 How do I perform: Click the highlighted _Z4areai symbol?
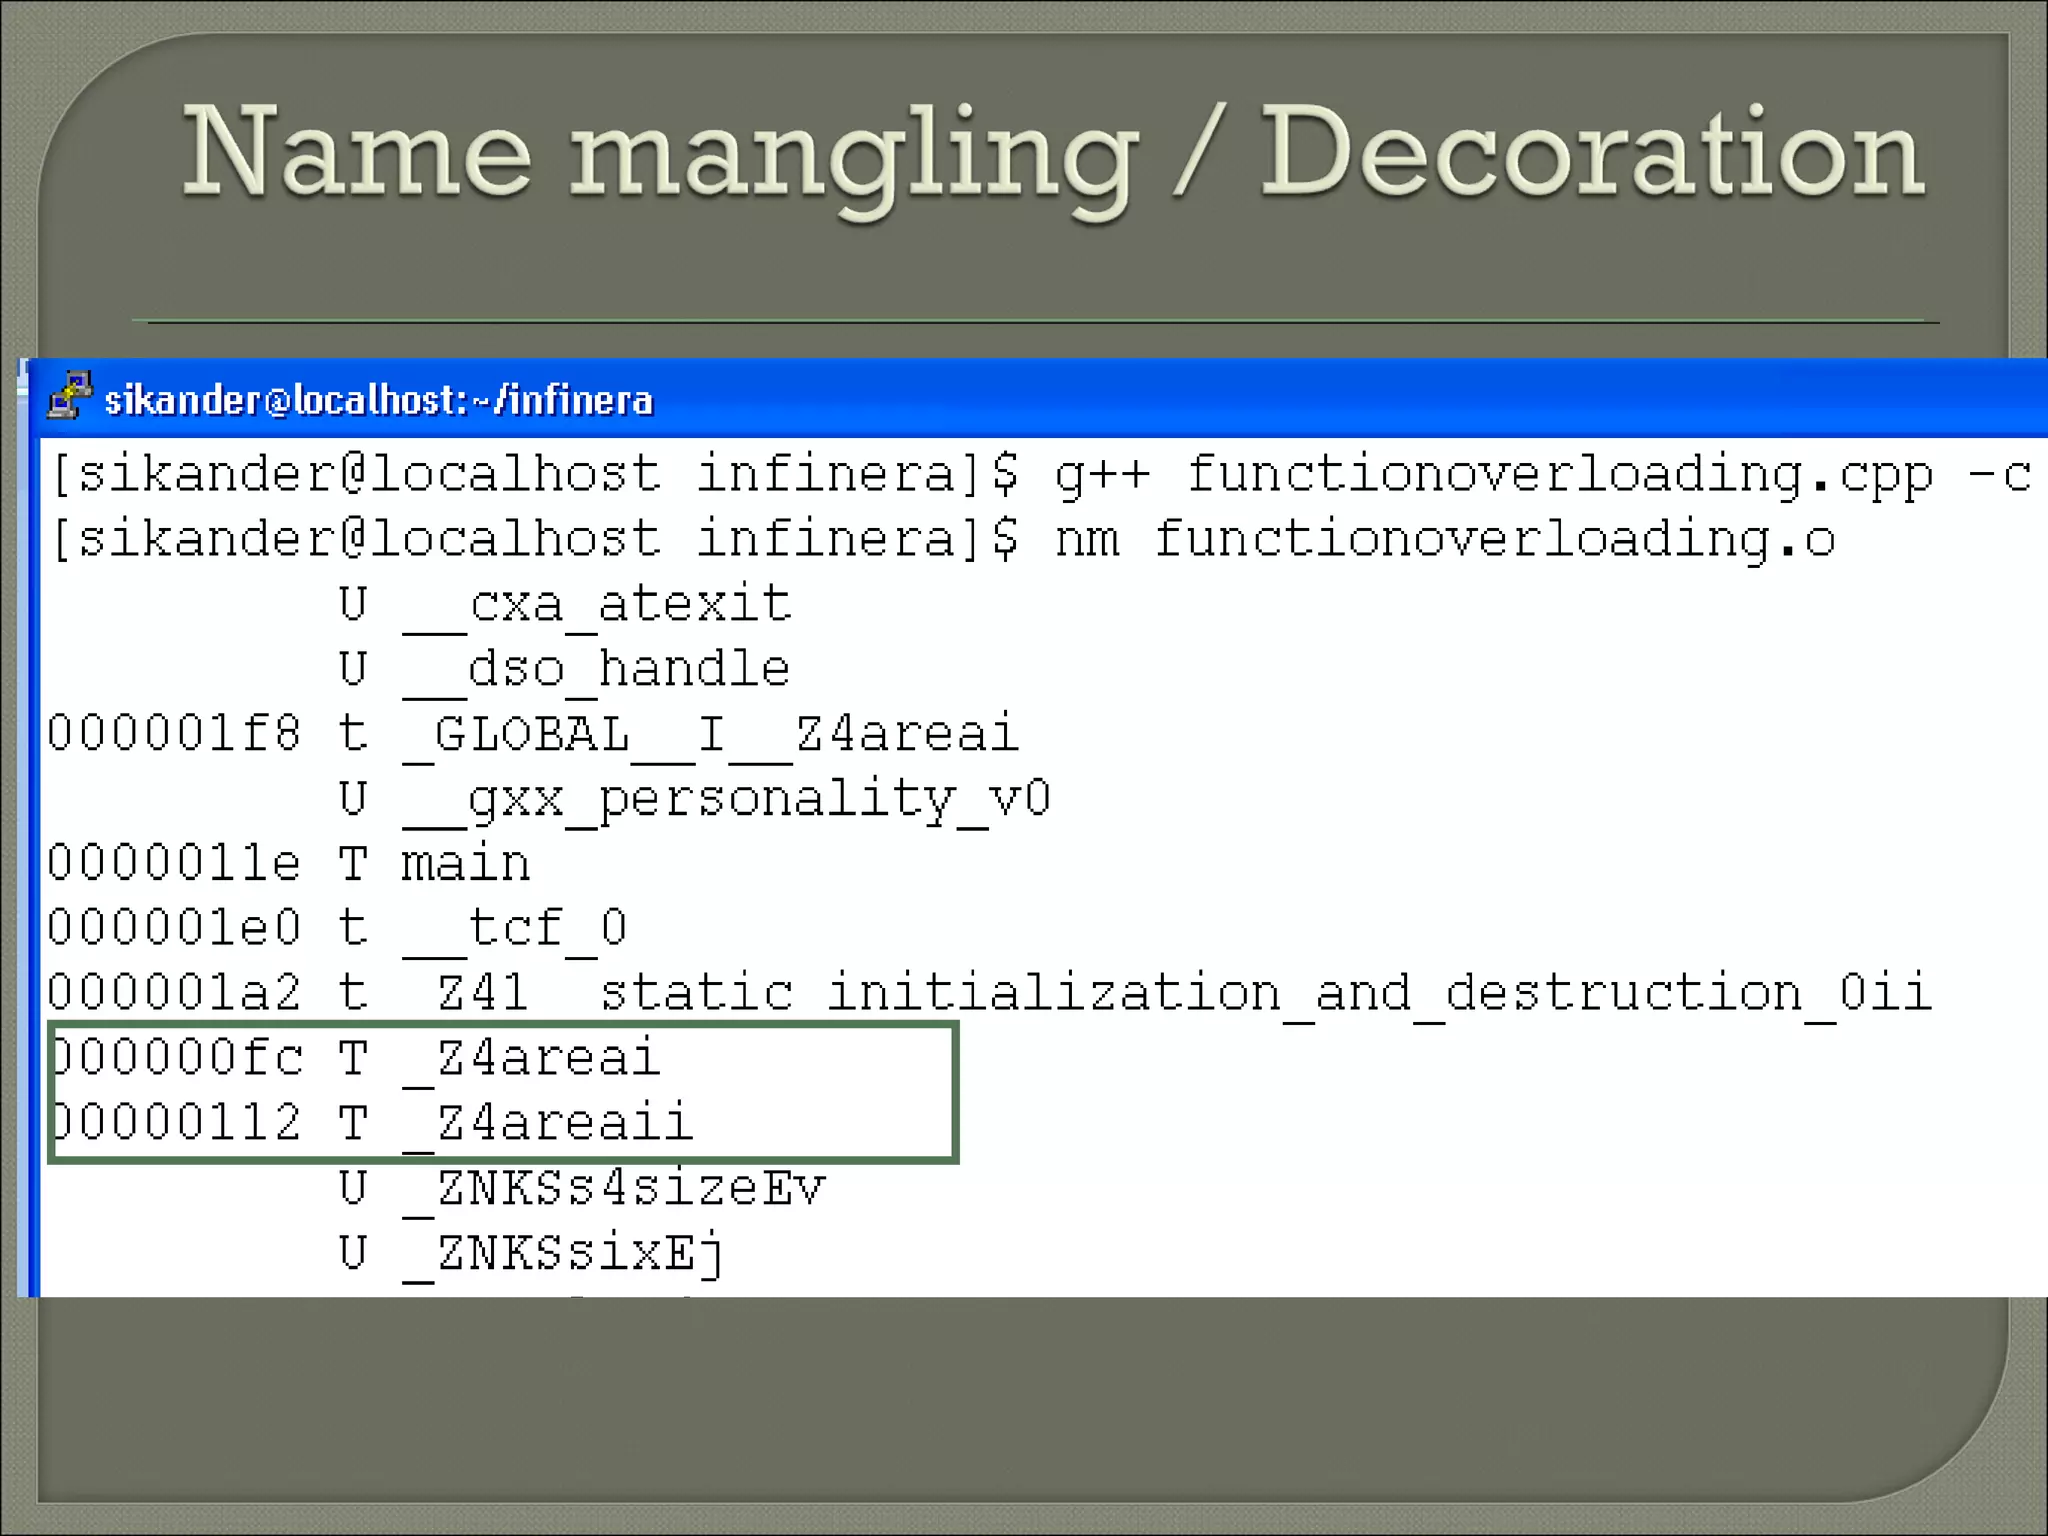532,1058
